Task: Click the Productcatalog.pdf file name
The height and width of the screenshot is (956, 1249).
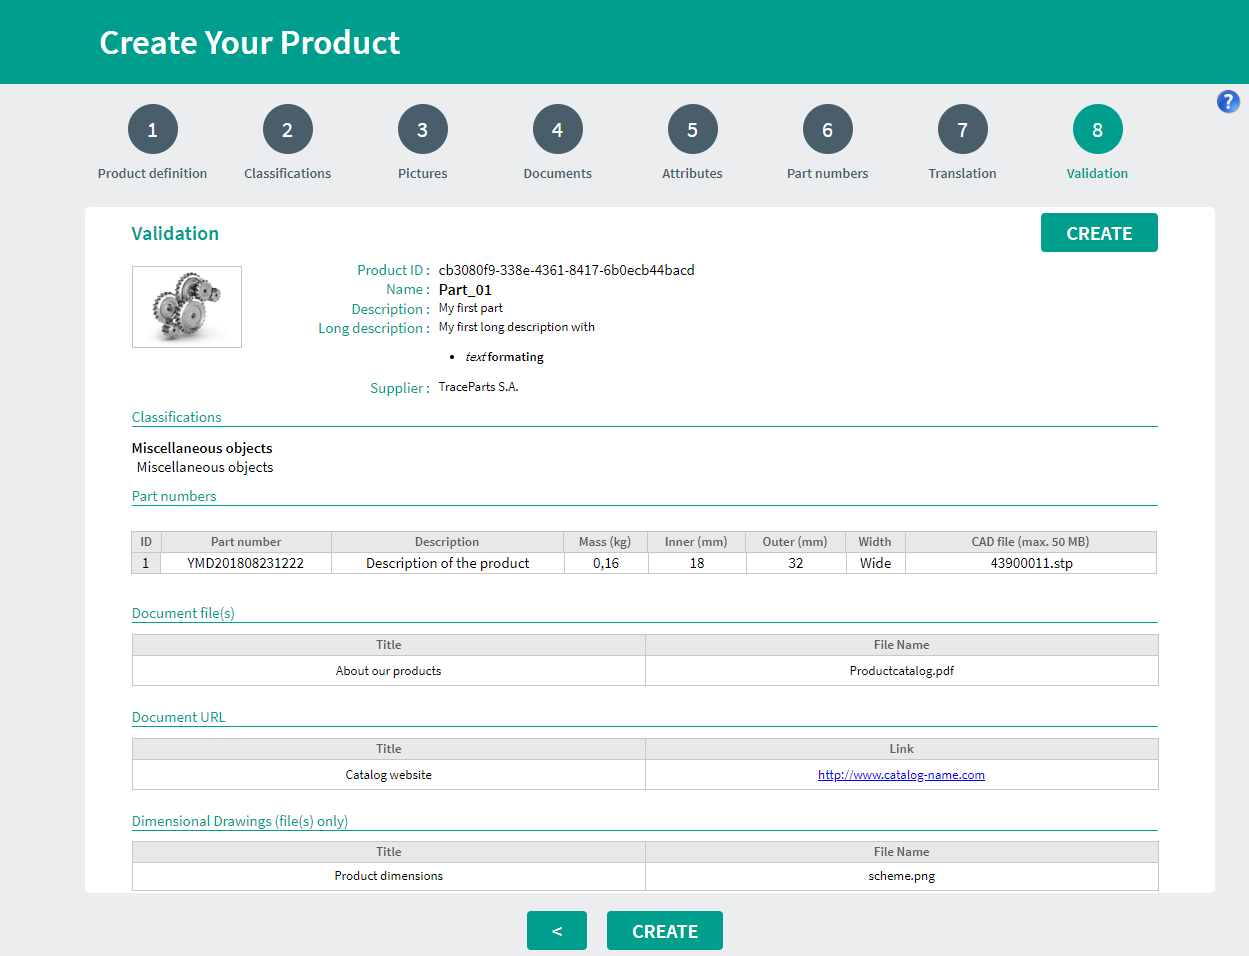Action: pos(901,671)
